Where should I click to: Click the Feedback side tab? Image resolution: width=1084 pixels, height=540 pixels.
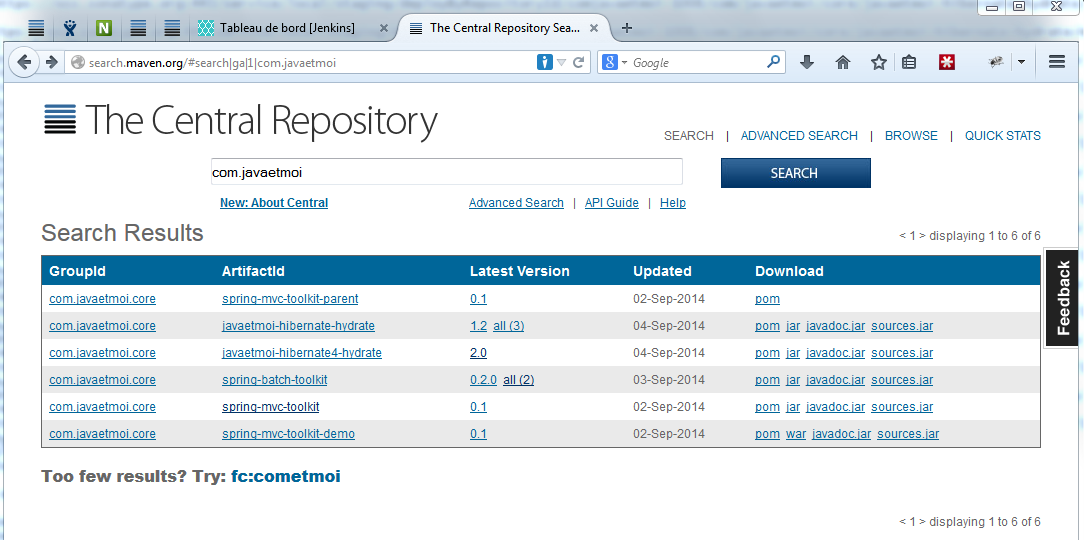(1063, 297)
